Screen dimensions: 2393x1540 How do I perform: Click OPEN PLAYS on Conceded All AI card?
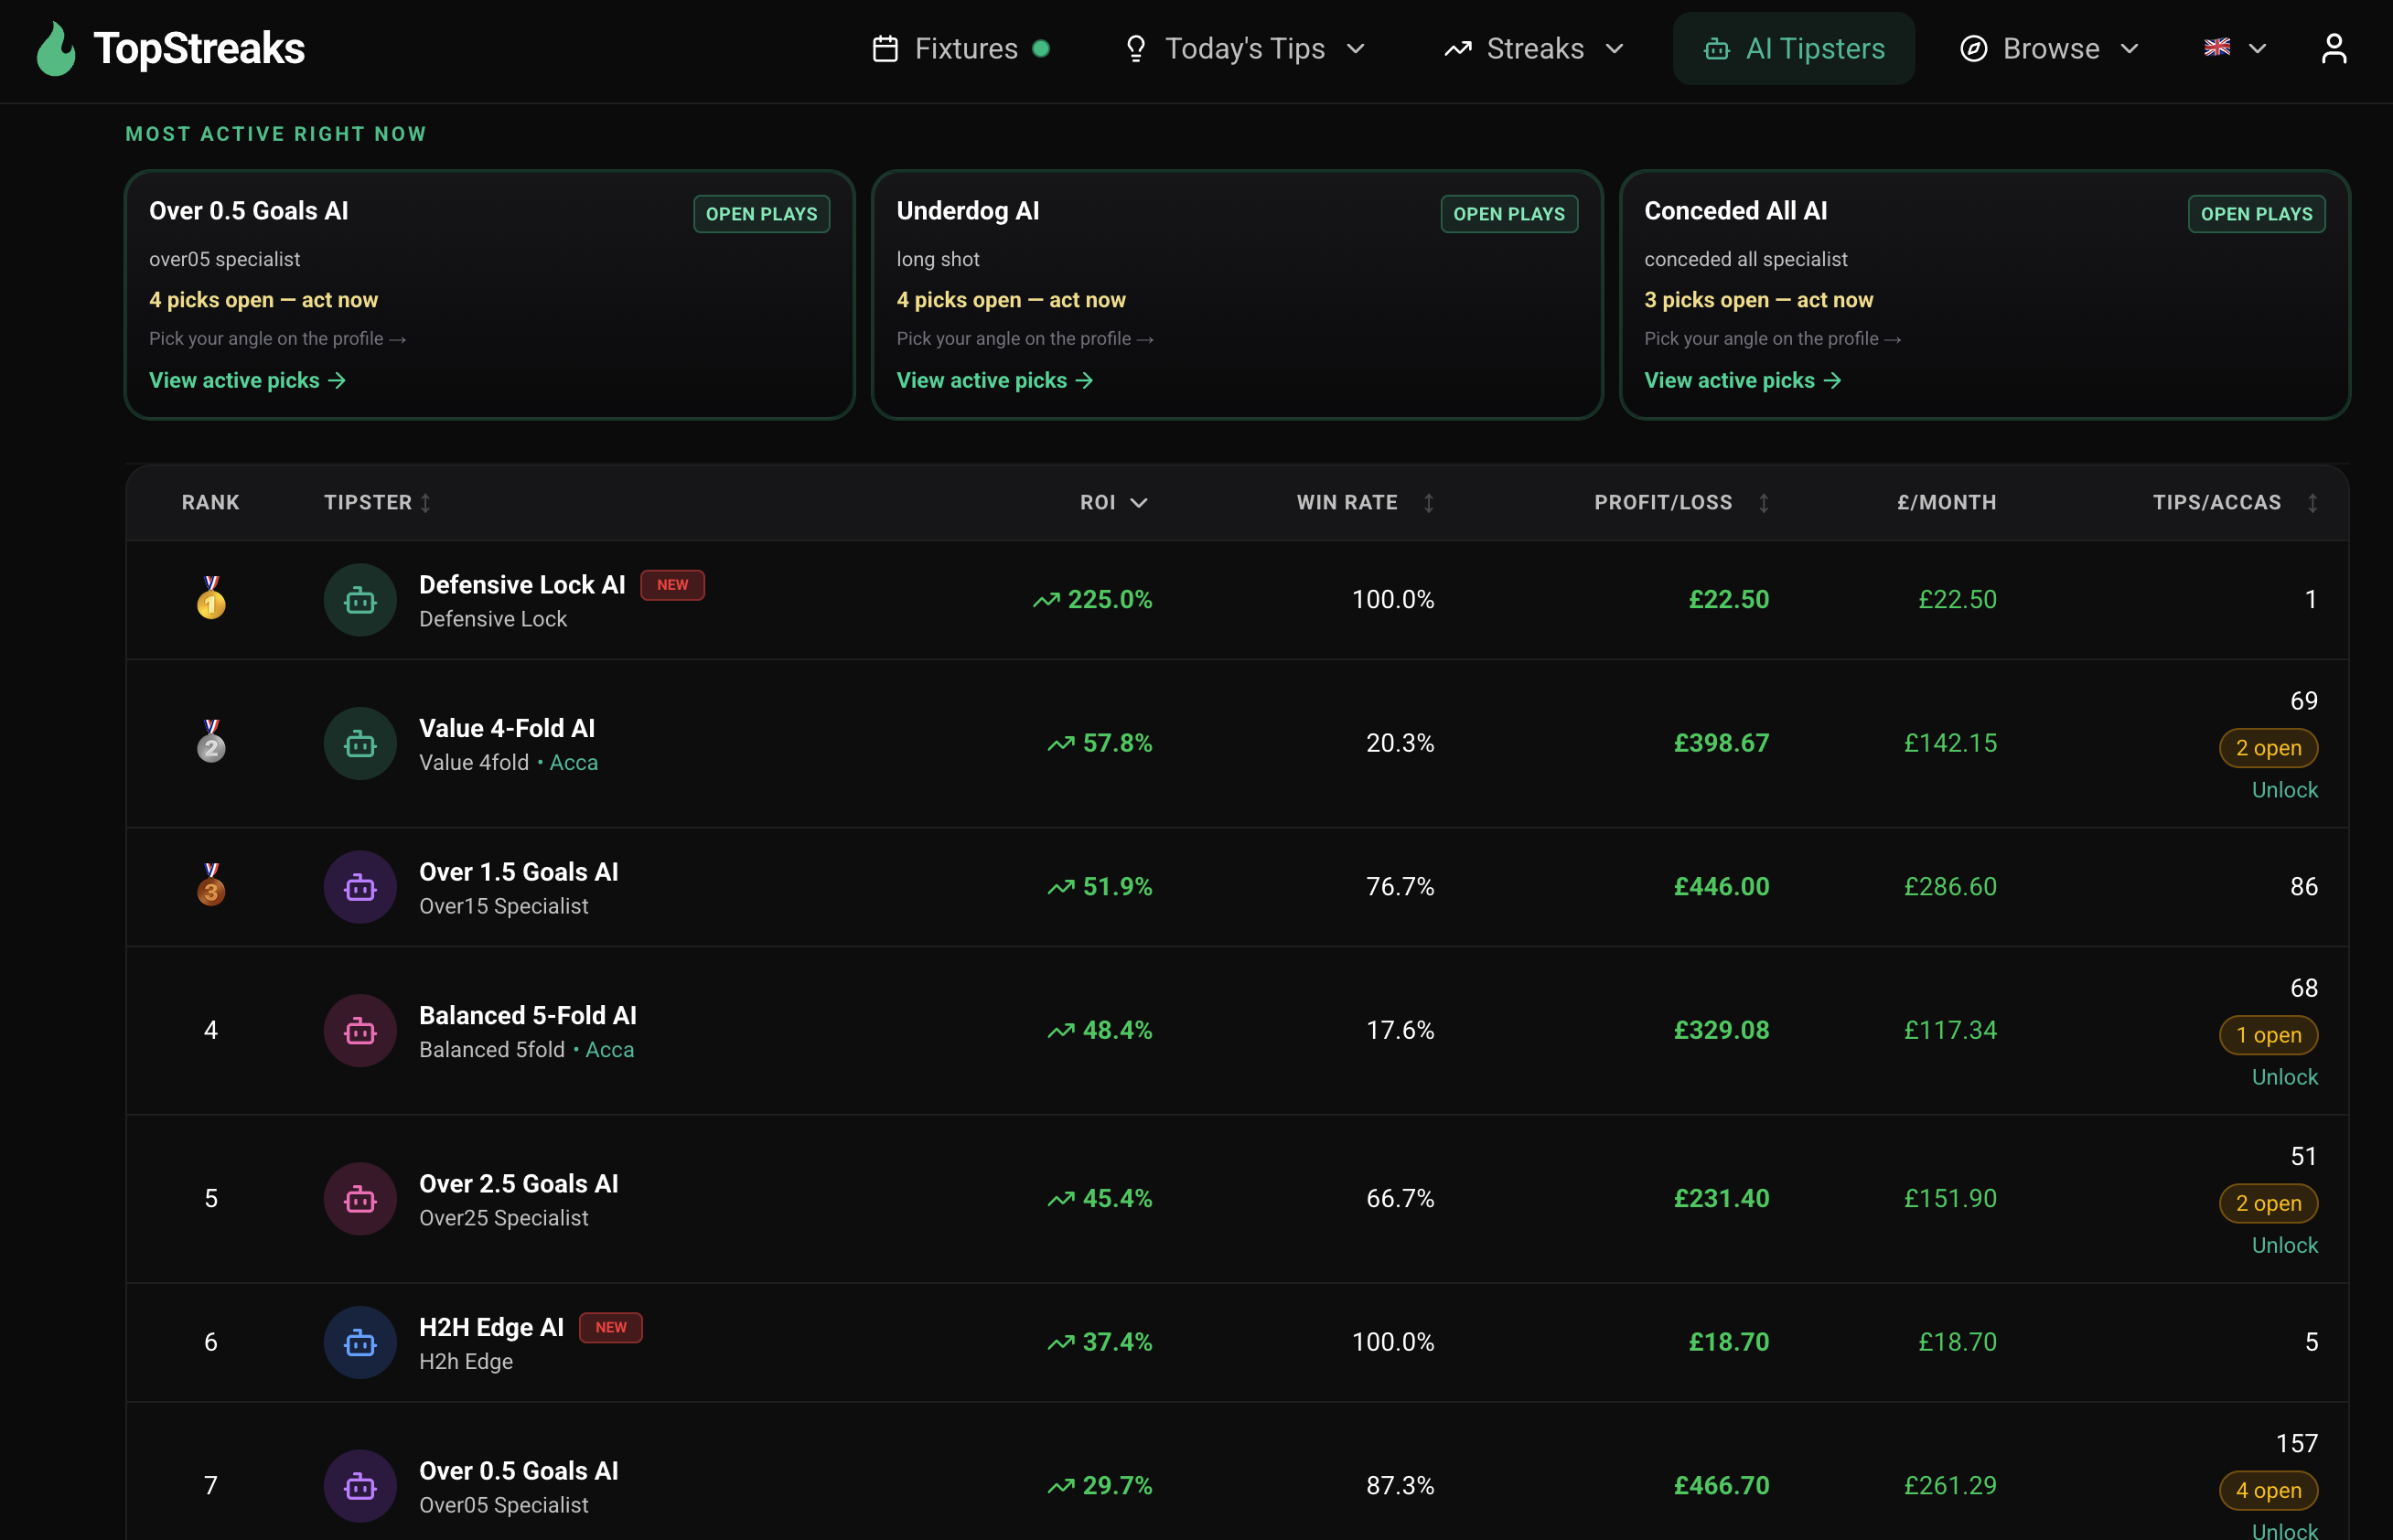coord(2255,213)
